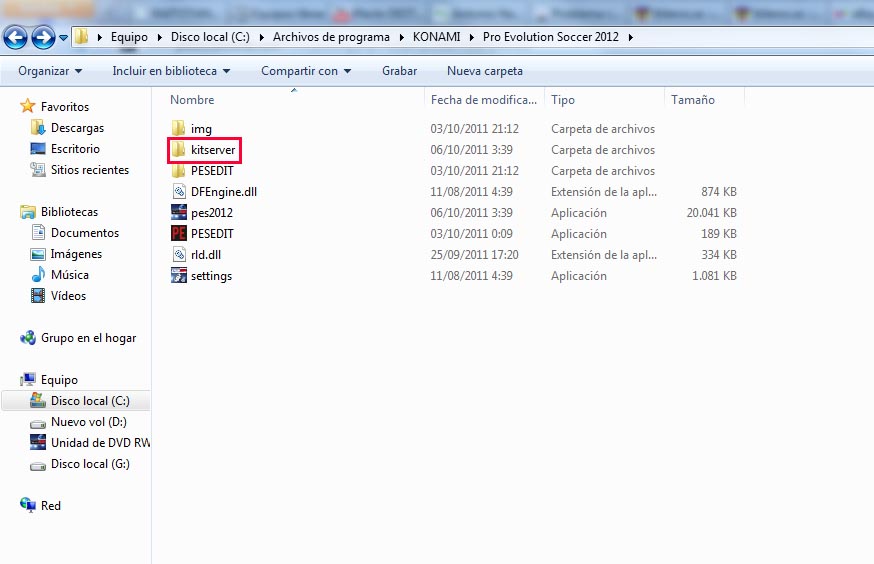
Task: Click the Grupo en el hogar icon
Action: pos(27,338)
